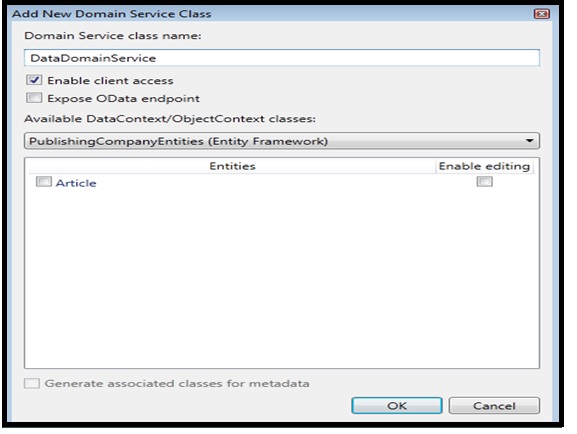
Task: Click the Enable client access label text
Action: coord(110,81)
